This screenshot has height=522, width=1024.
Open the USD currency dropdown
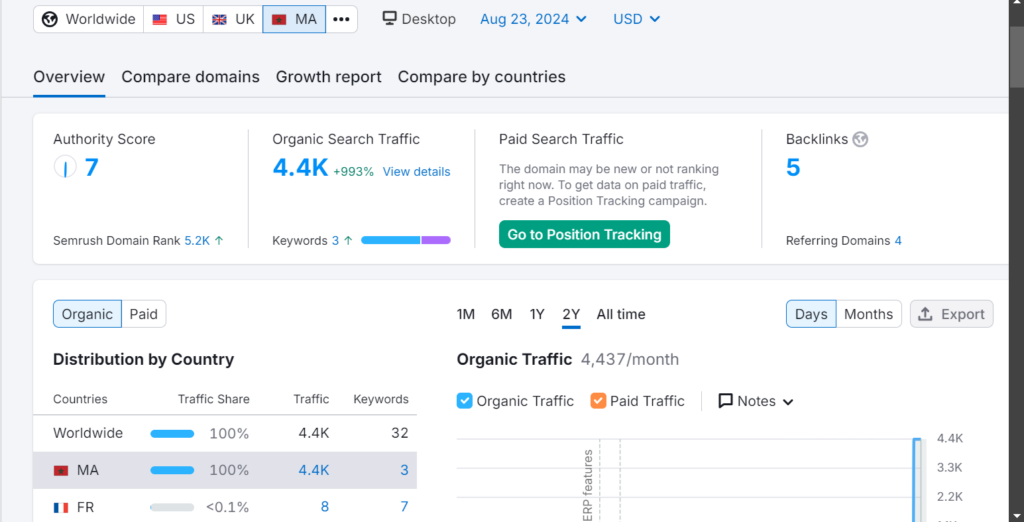[x=636, y=19]
